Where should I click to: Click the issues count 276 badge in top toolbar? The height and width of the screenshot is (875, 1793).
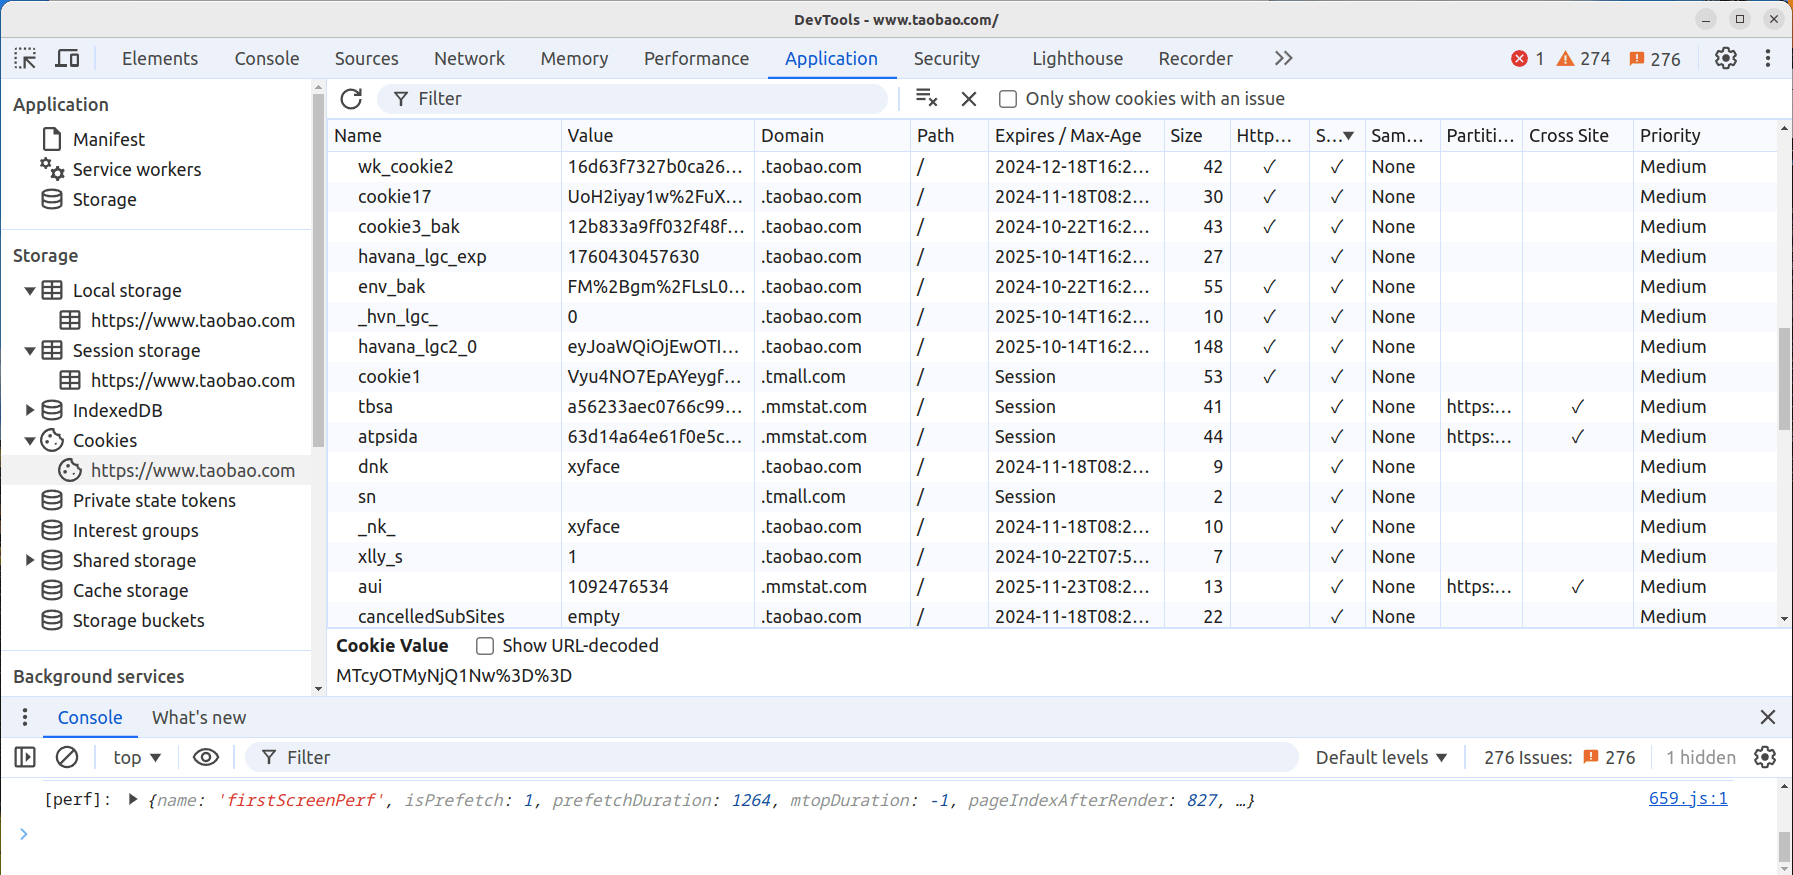pyautogui.click(x=1654, y=58)
